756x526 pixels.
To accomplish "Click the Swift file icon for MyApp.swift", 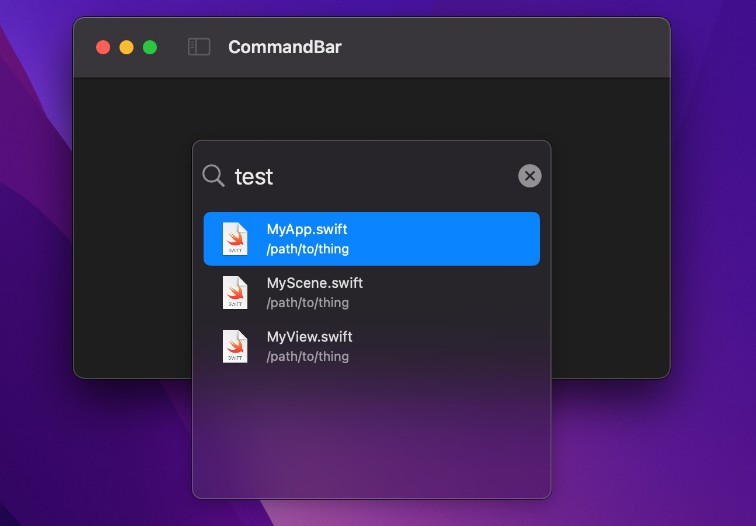I will click(x=235, y=239).
